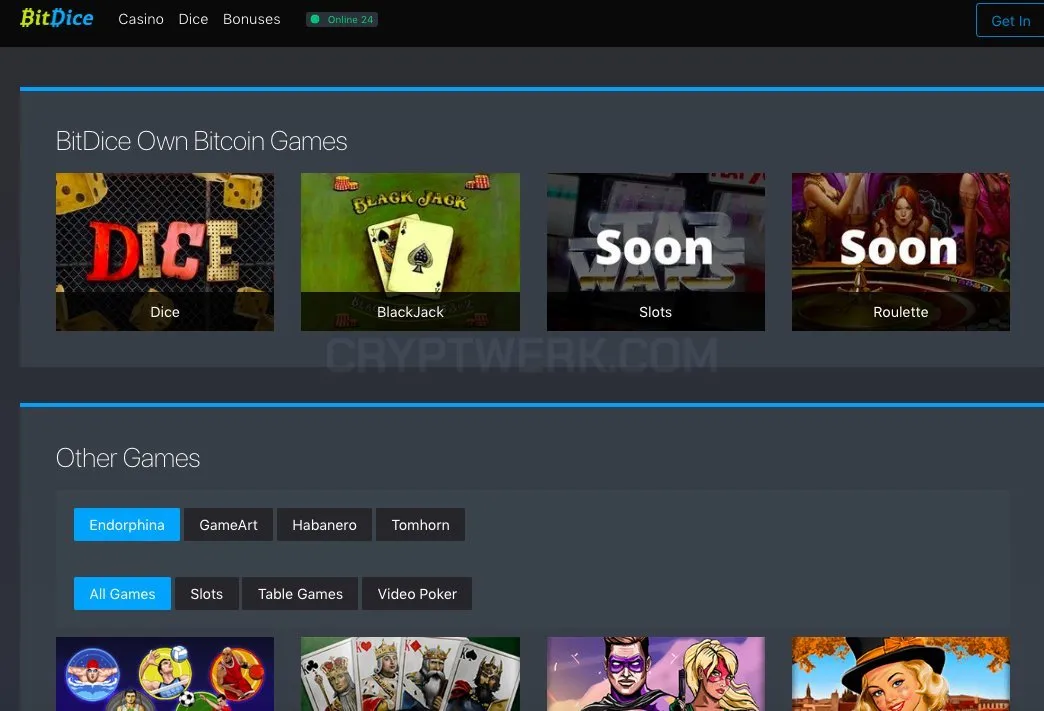Go to the Dice menu item
Image resolution: width=1044 pixels, height=711 pixels.
[193, 19]
